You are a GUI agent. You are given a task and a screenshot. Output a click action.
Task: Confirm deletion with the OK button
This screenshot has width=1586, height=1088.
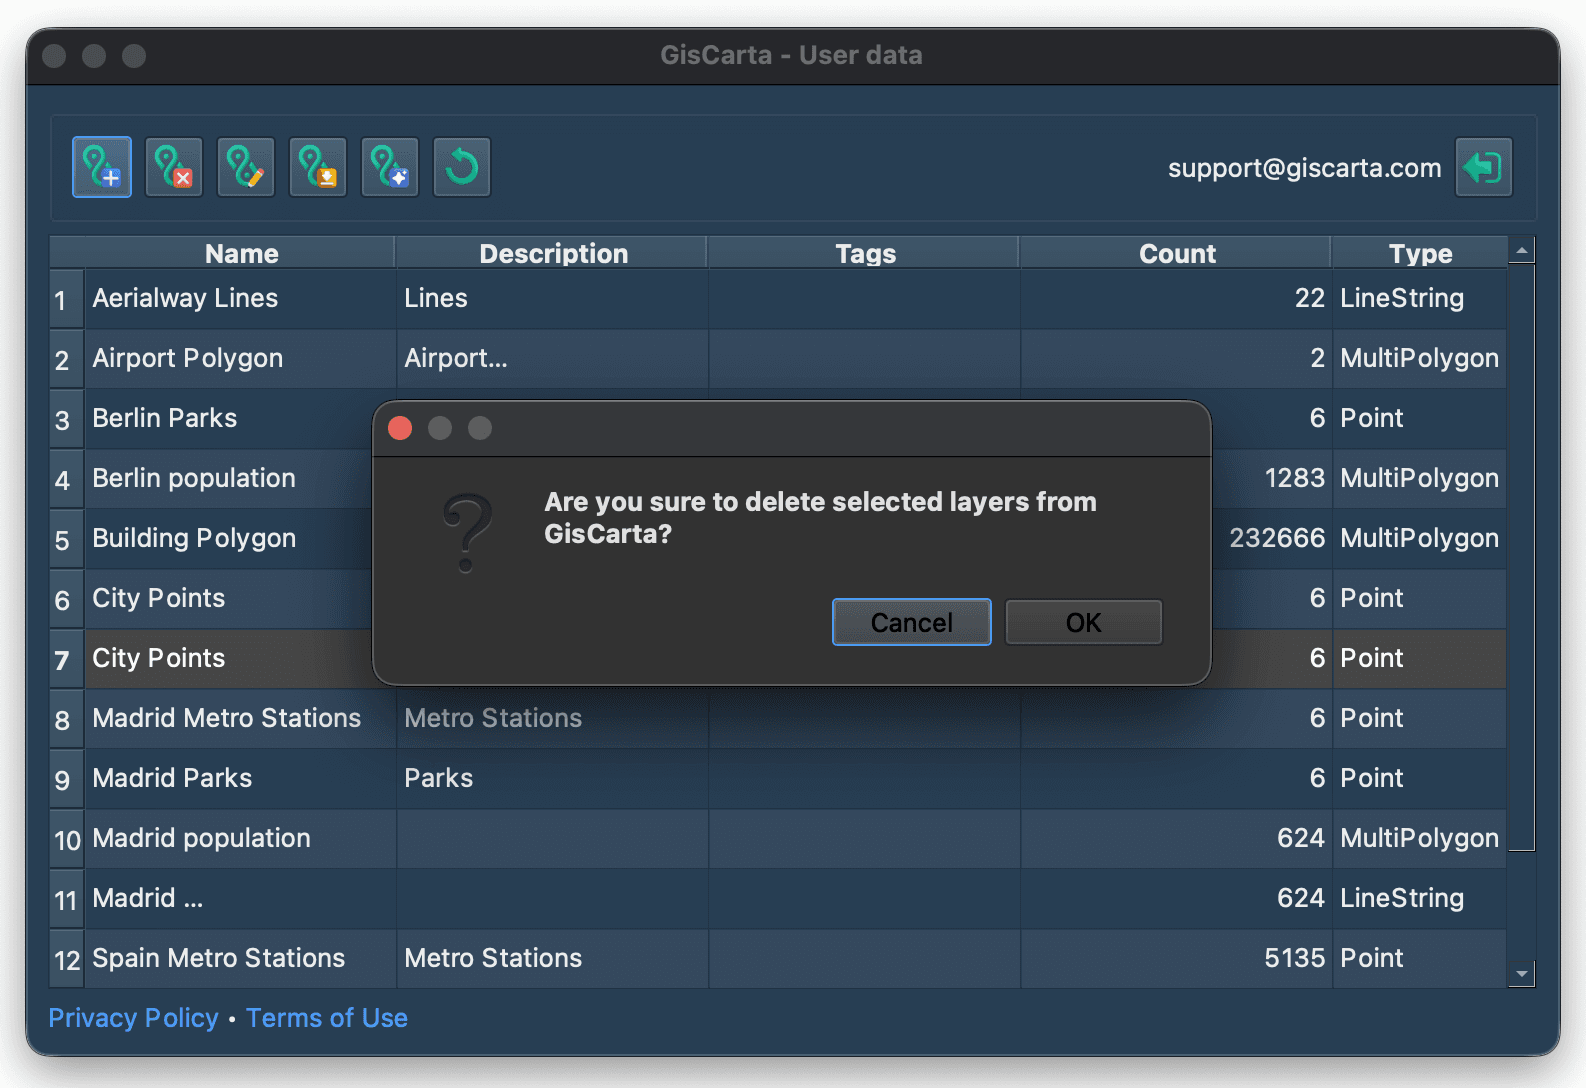[x=1083, y=622]
